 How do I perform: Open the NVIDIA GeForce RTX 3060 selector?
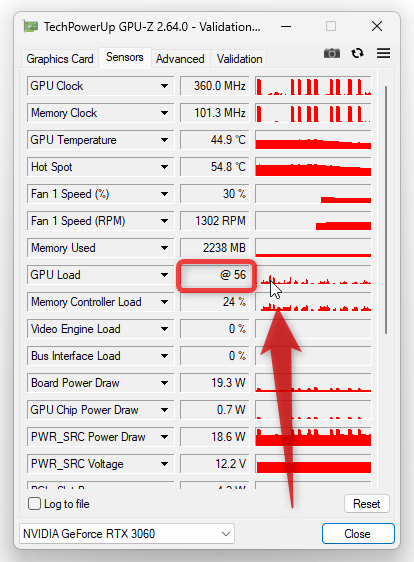127,534
